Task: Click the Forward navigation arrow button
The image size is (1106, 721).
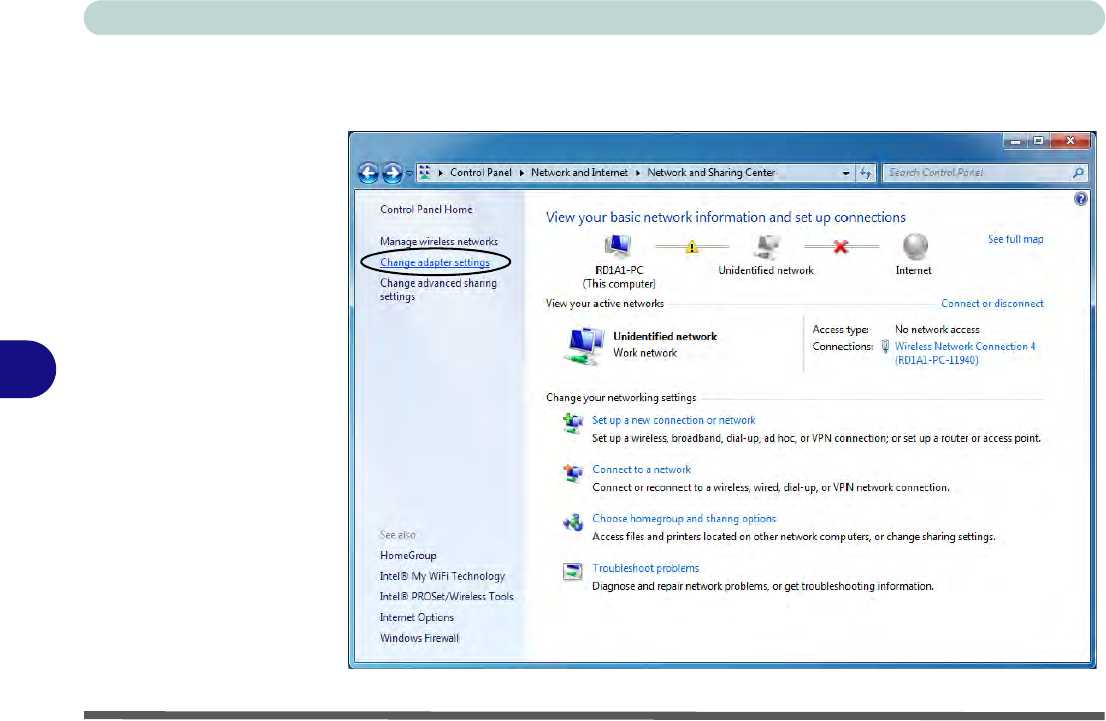Action: (x=392, y=173)
